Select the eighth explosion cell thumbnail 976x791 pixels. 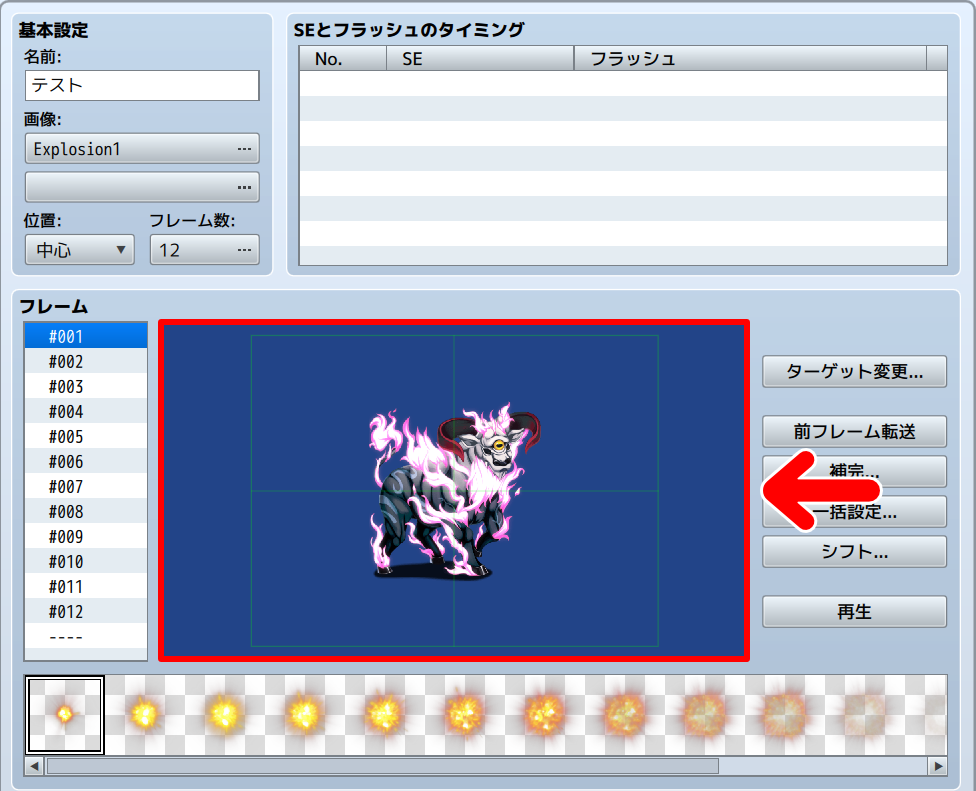click(624, 714)
